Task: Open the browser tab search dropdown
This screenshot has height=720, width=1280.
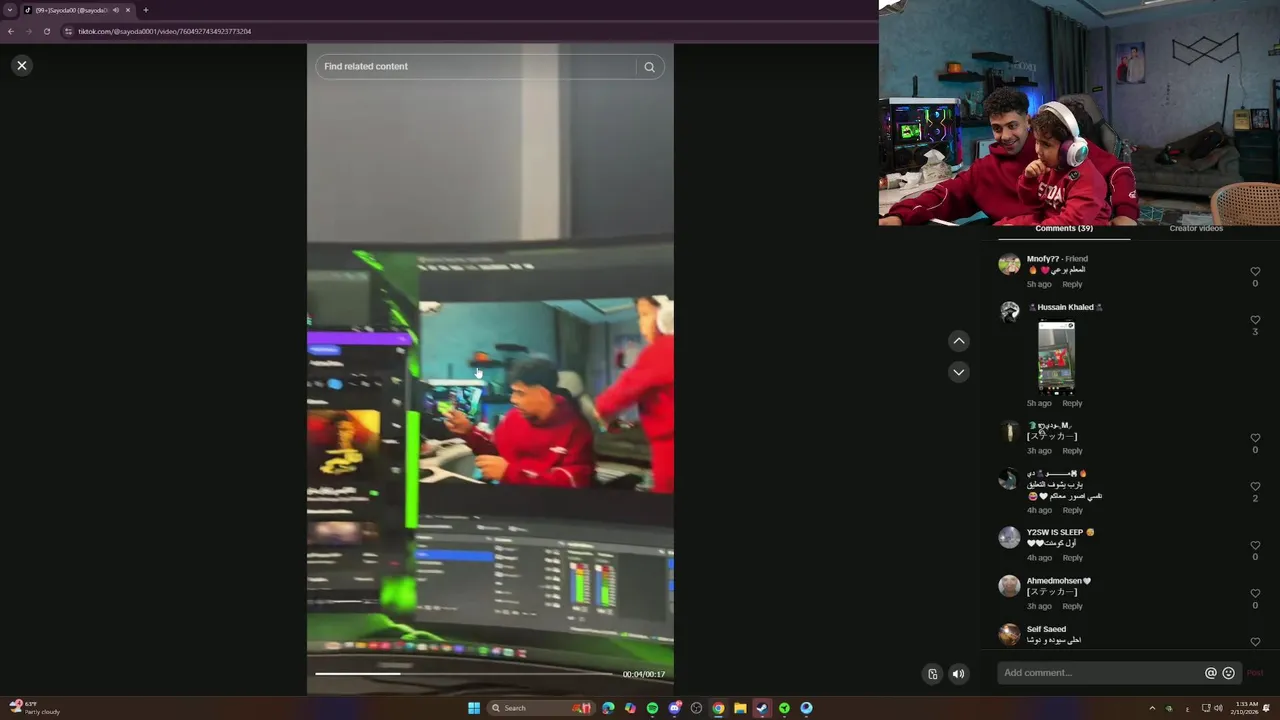Action: [x=10, y=10]
